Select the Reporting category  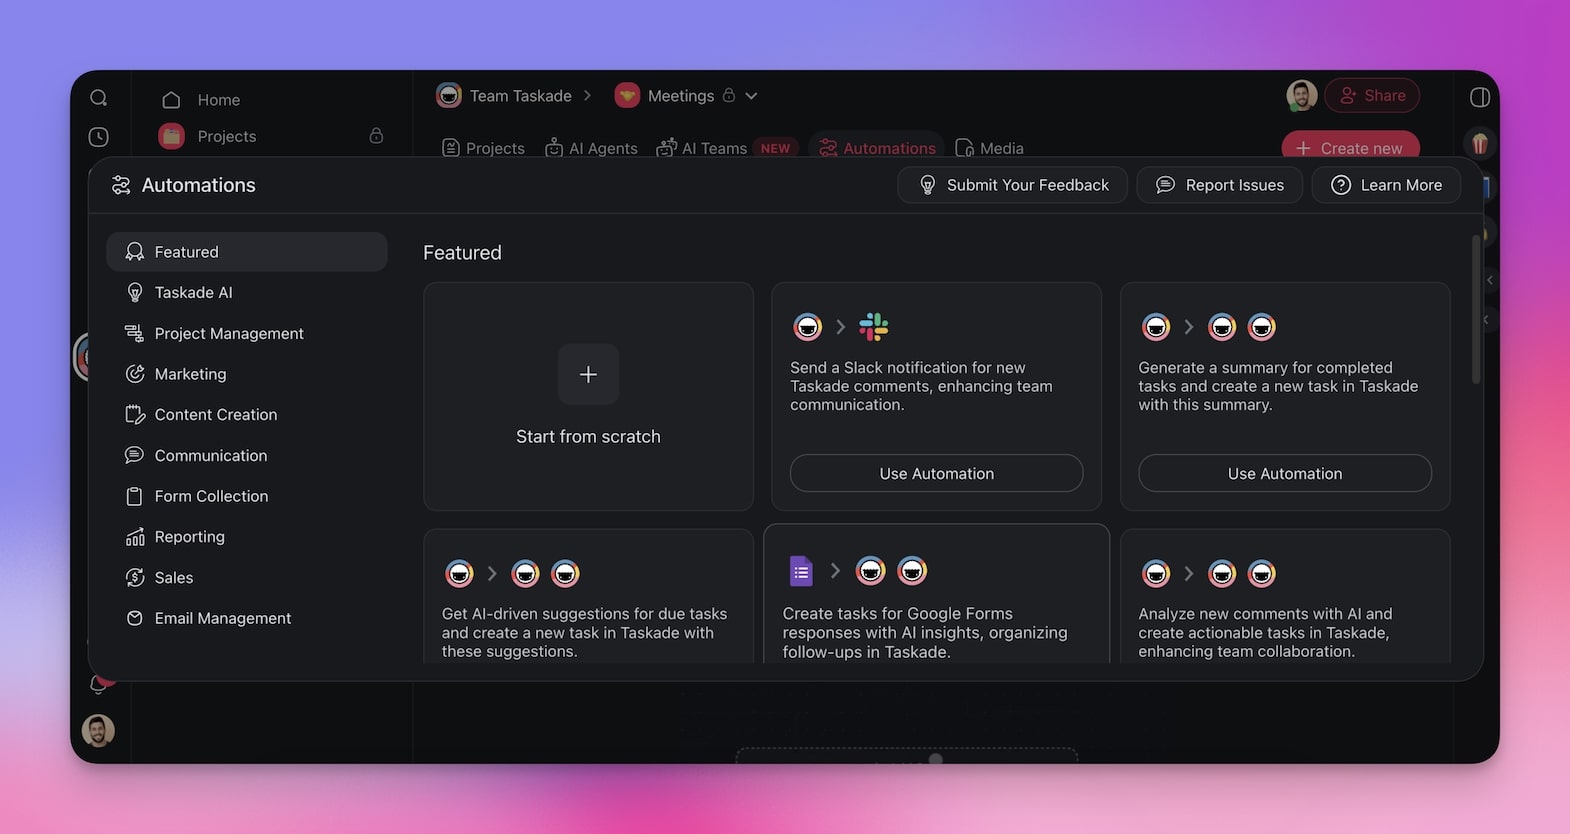click(x=247, y=537)
